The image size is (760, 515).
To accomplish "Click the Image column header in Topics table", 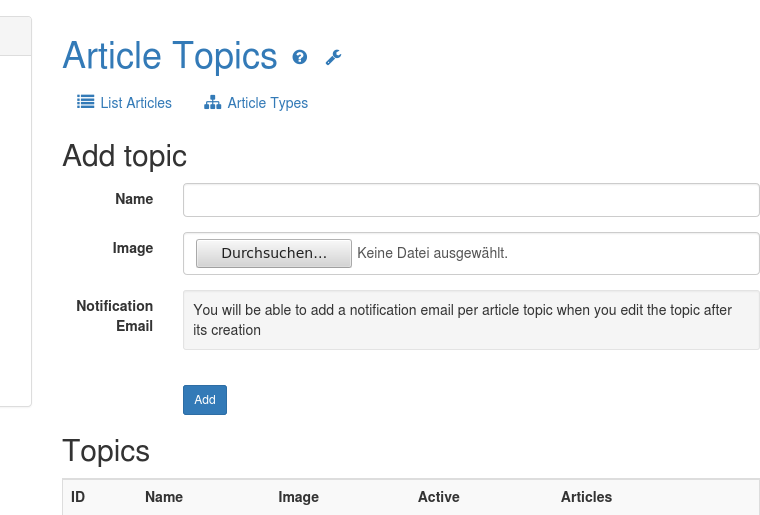I will tap(299, 497).
